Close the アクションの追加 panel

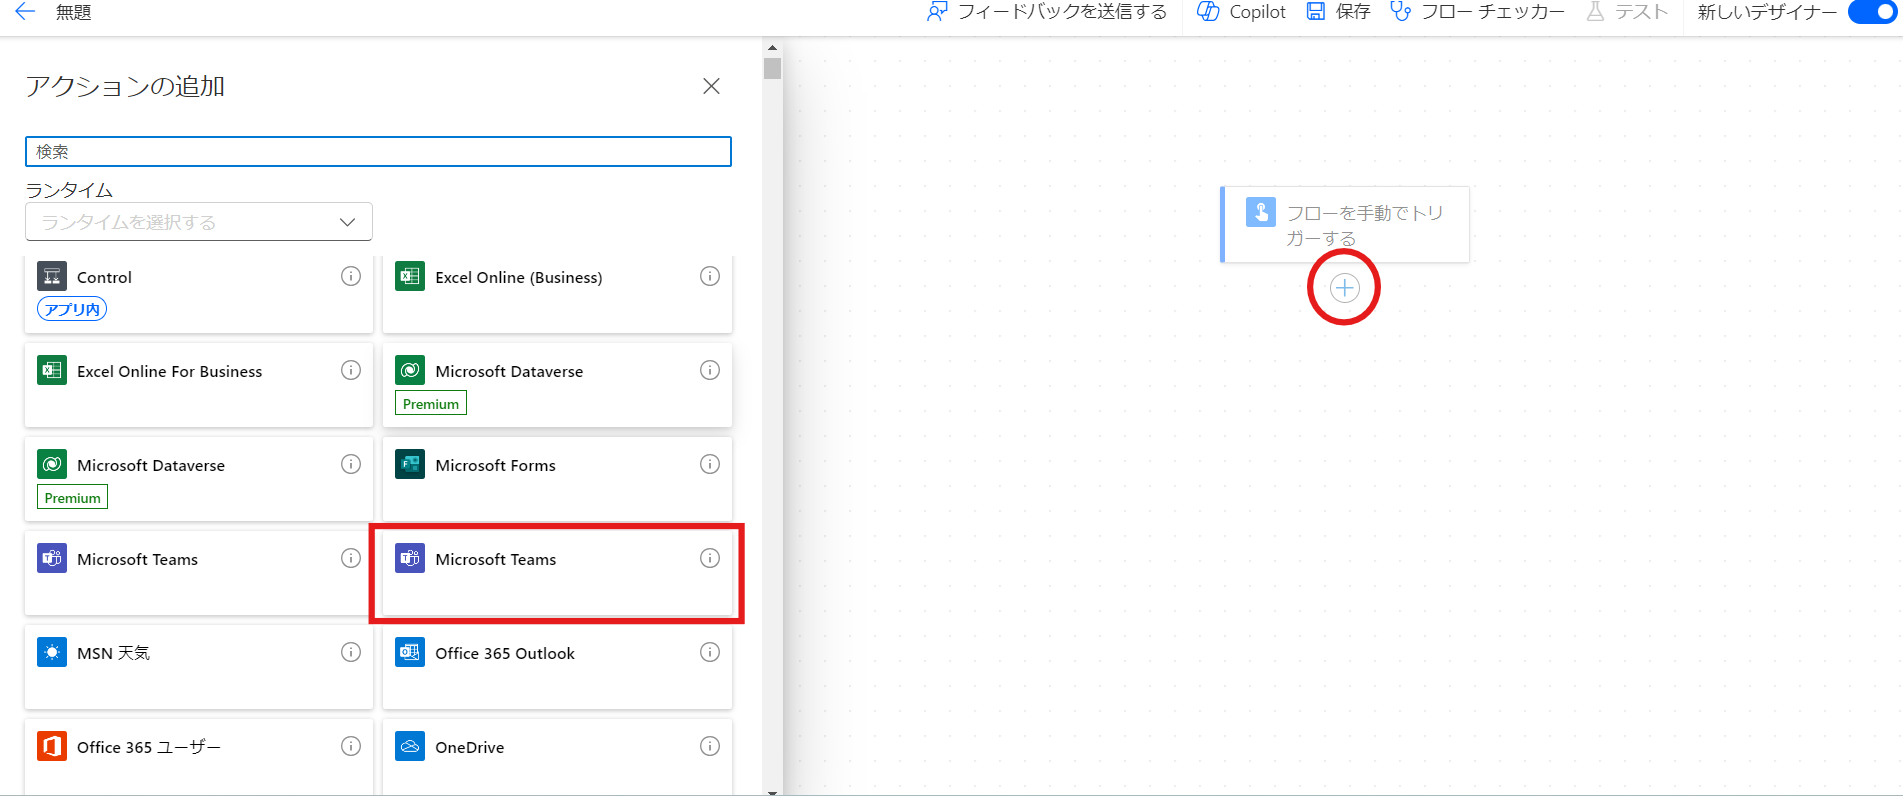[x=711, y=86]
